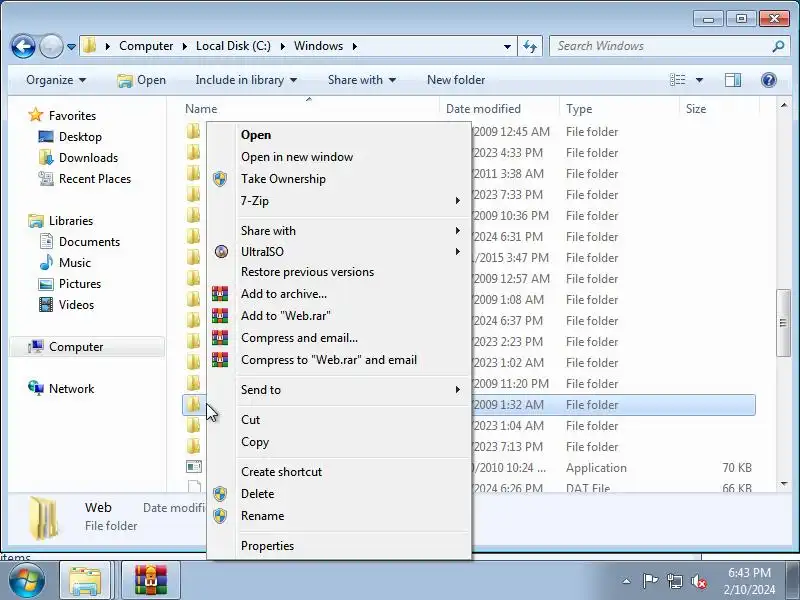Expand 7-Zip submenu
Viewport: 800px width, 600px height.
(338, 201)
